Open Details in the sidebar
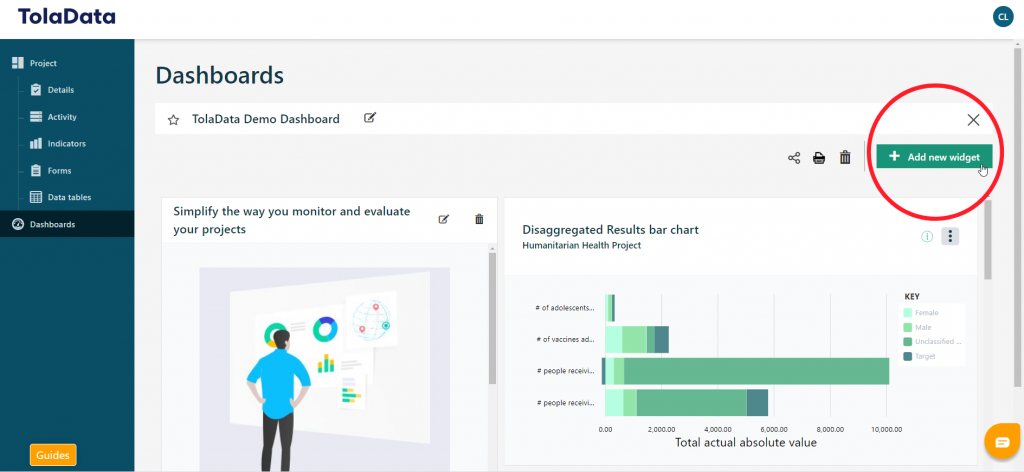 pos(60,90)
